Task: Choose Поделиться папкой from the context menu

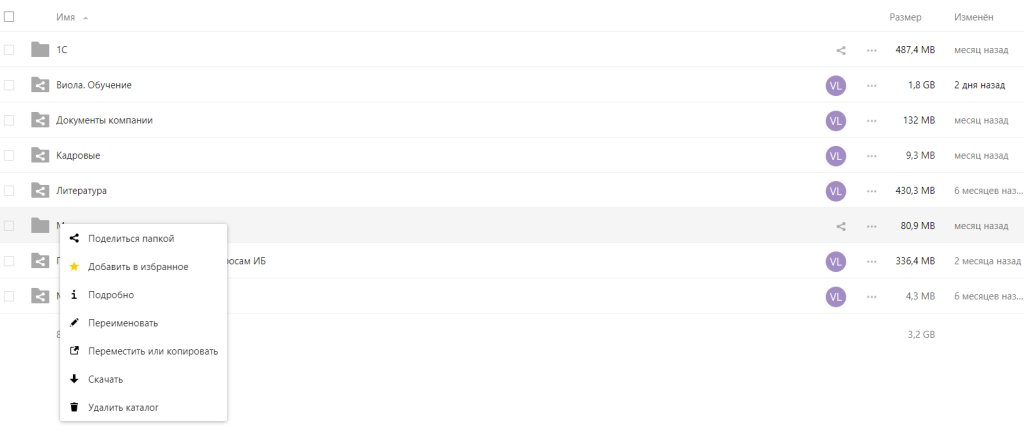Action: click(x=131, y=238)
